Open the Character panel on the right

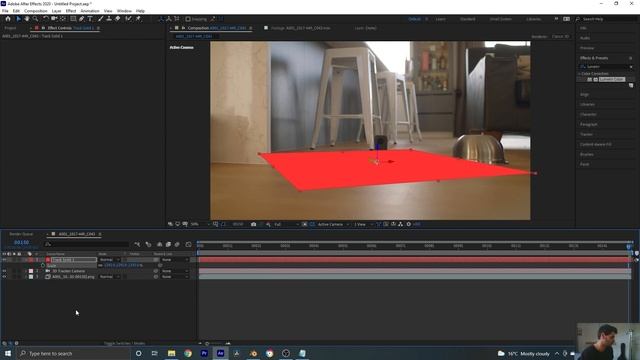point(588,114)
